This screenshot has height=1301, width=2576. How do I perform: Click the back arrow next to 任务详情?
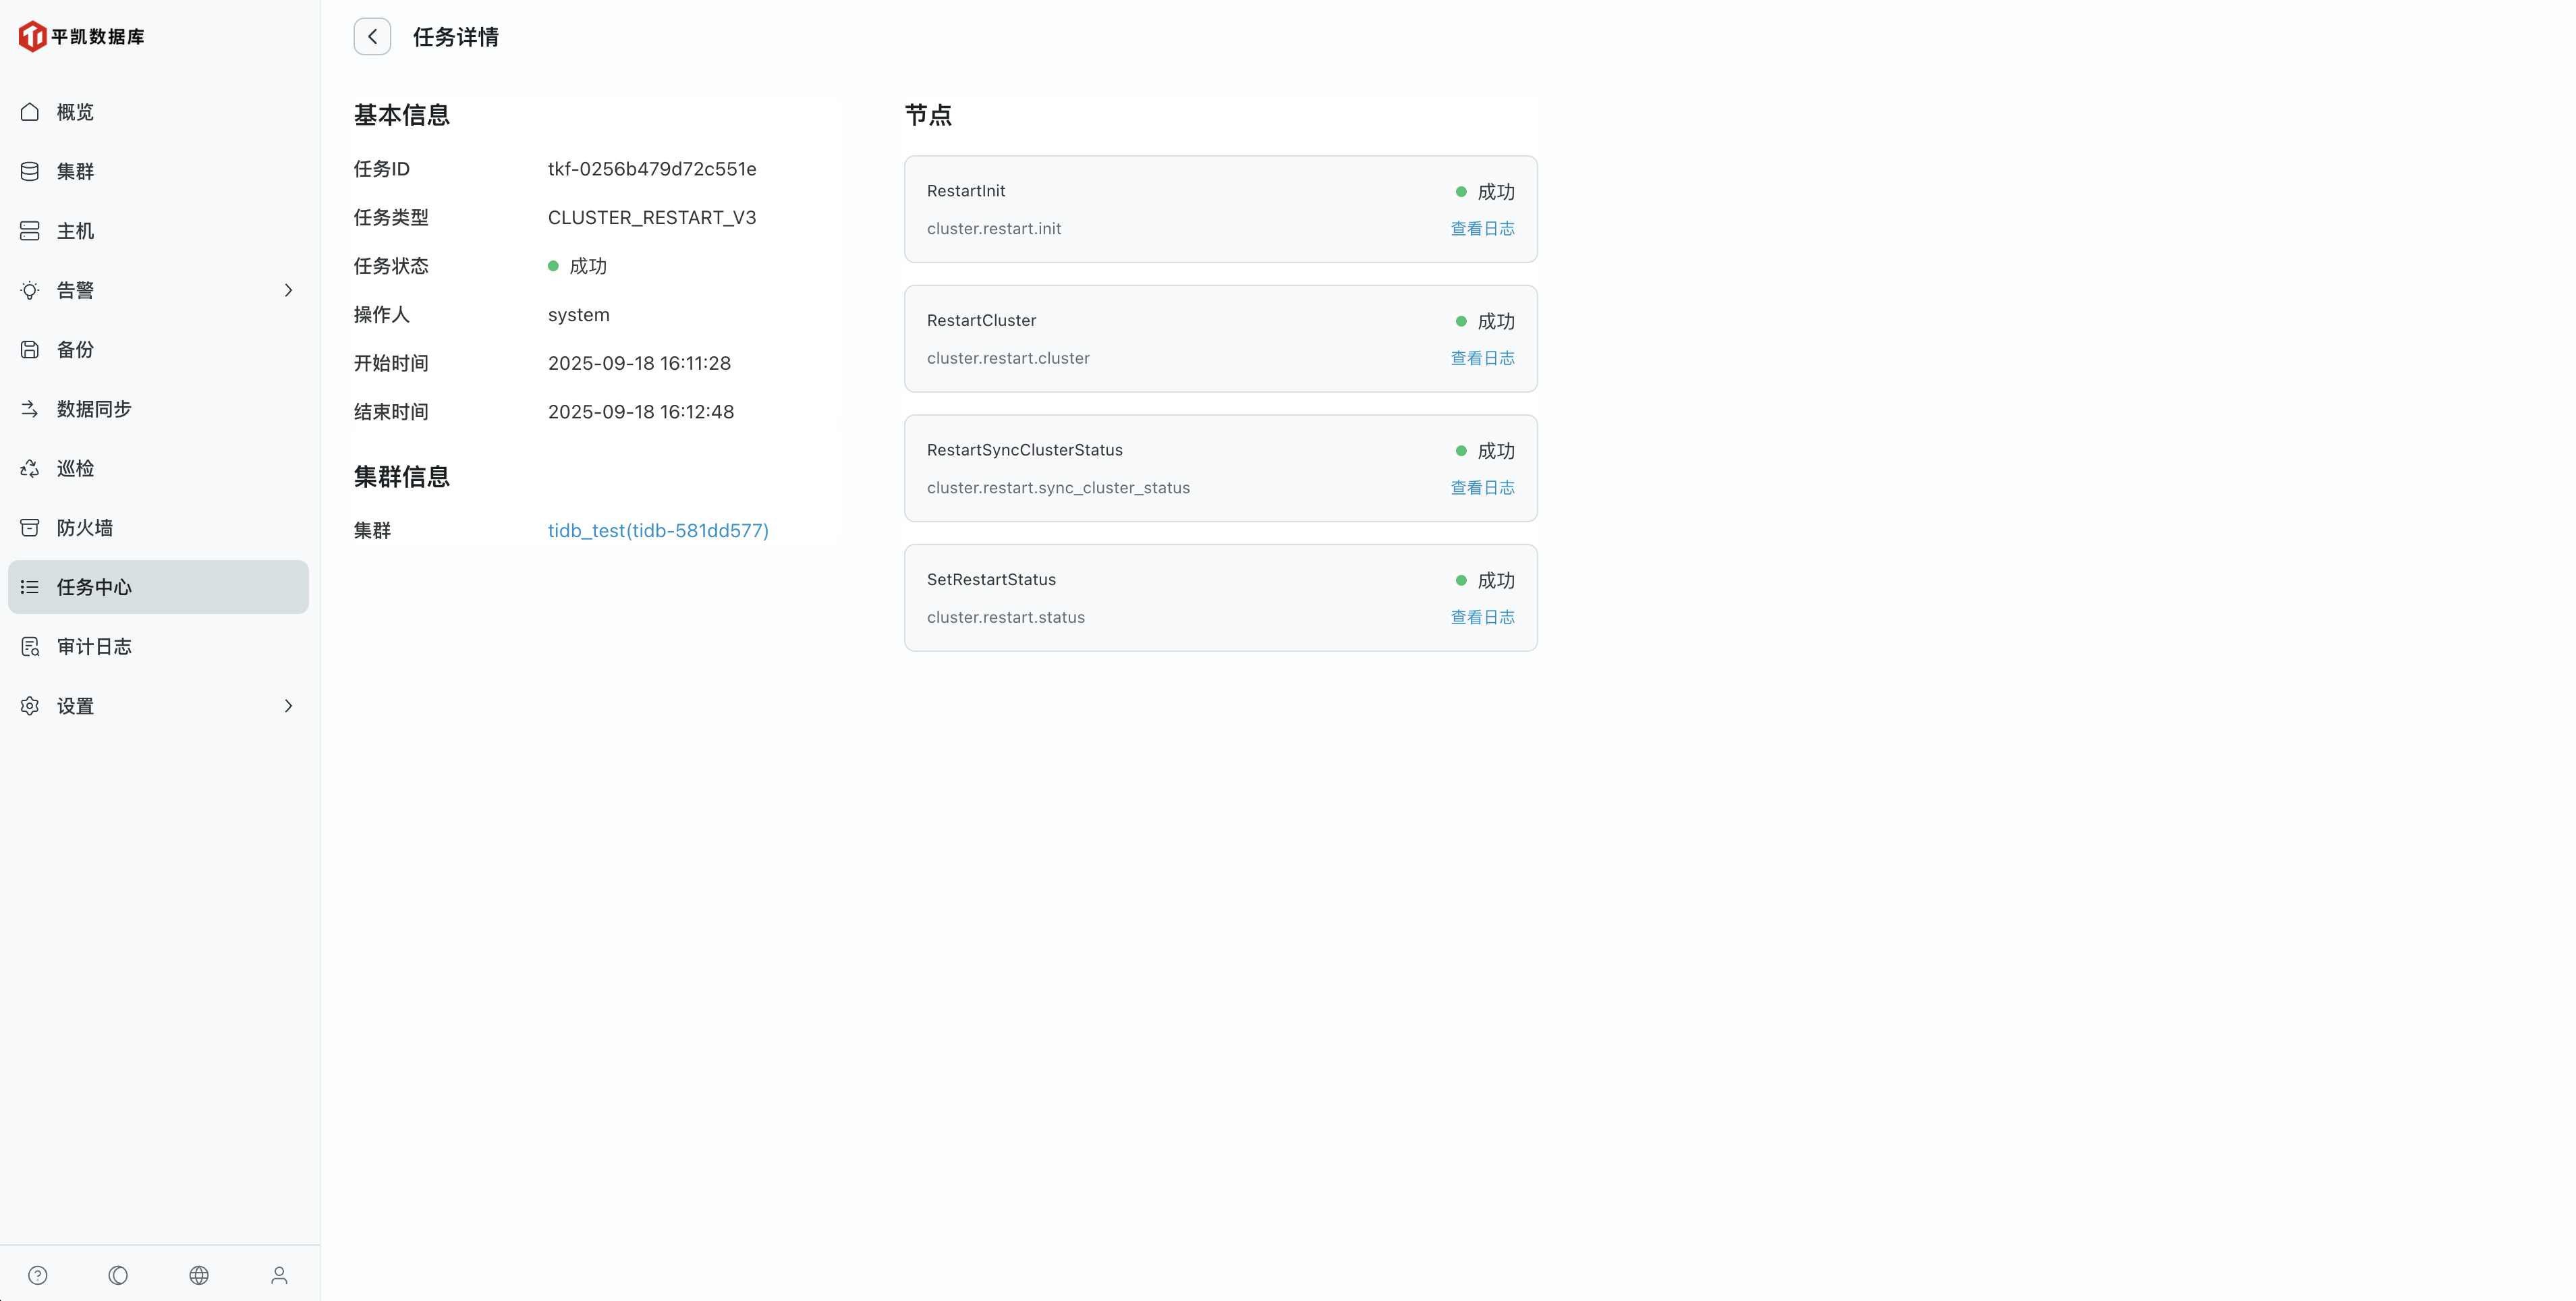[x=372, y=37]
